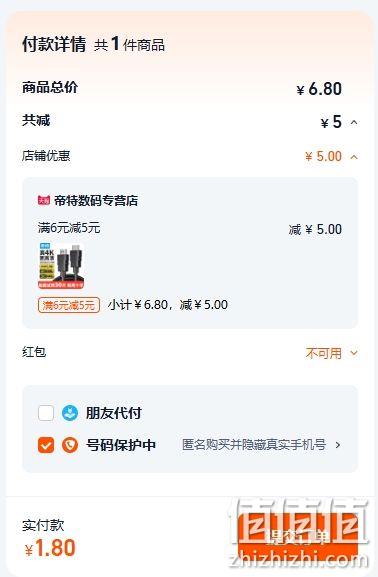Click the 满6元减5元 promotion description text

pos(69,228)
